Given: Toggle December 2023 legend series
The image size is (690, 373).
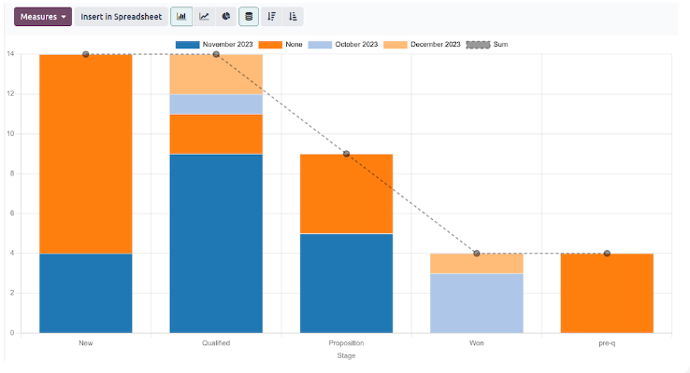Looking at the screenshot, I should [422, 44].
